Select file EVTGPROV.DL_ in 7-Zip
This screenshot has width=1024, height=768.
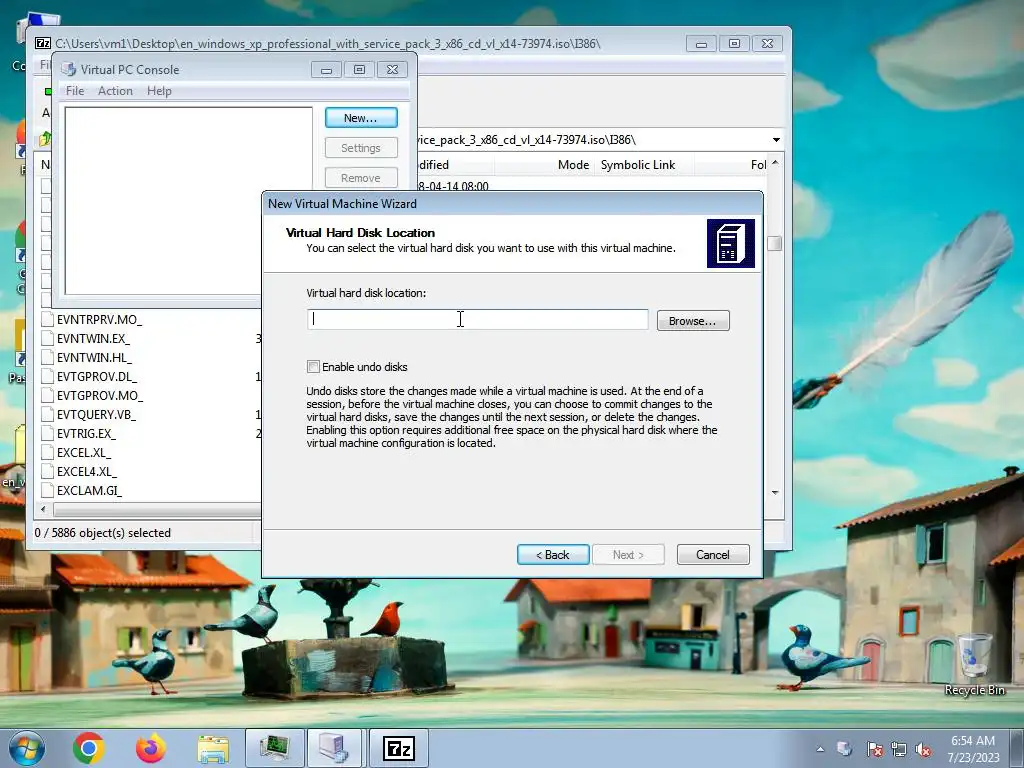coord(97,376)
